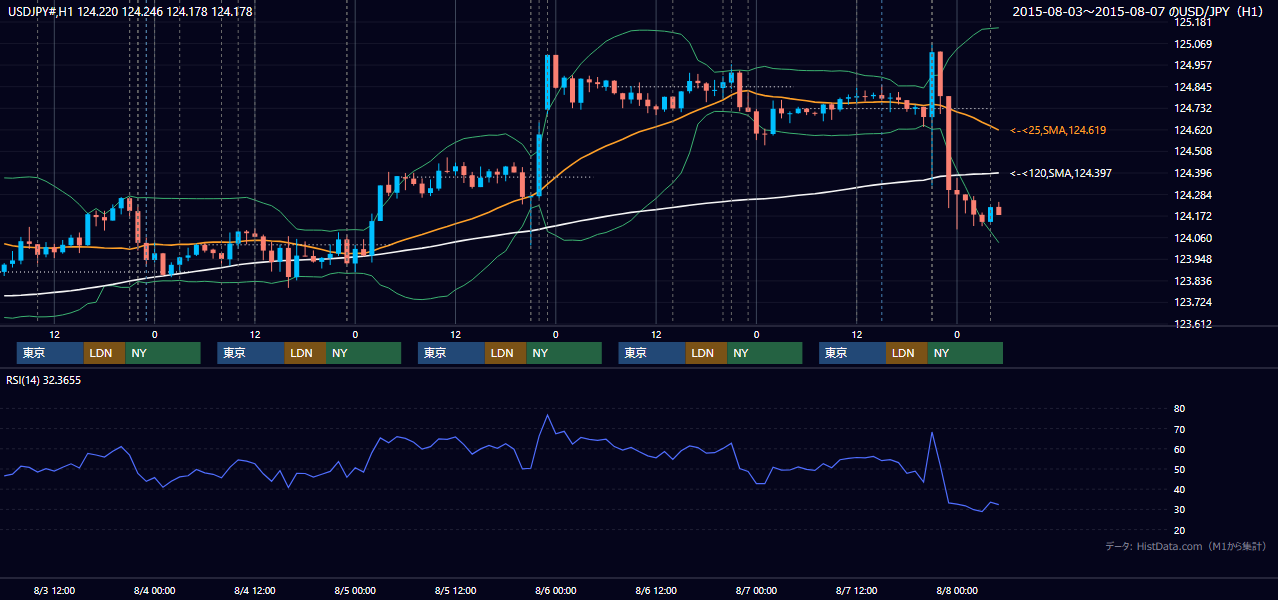The width and height of the screenshot is (1278, 600).
Task: Click the 8/7 12:00 time axis label
Action: tap(856, 590)
